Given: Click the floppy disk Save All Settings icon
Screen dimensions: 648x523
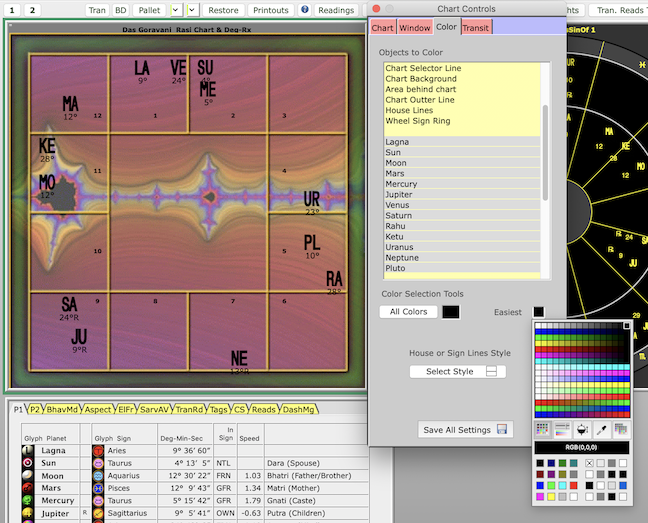Looking at the screenshot, I should (x=502, y=430).
